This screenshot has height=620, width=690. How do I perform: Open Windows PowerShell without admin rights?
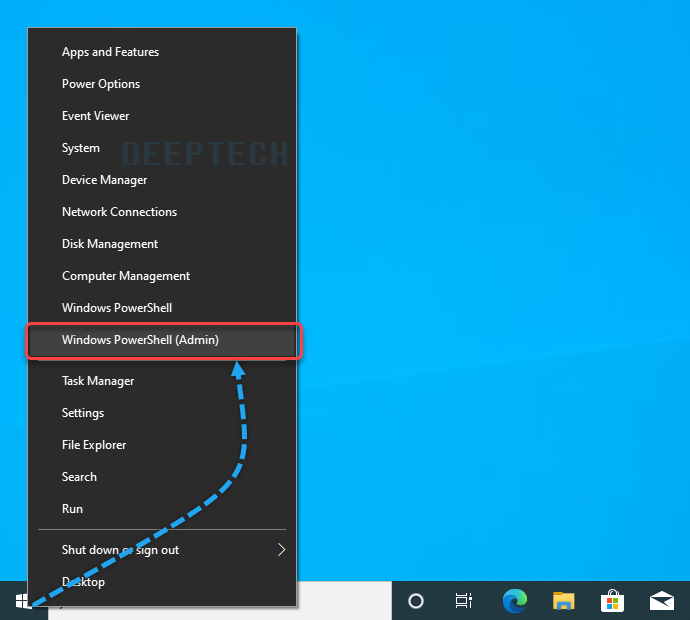(x=162, y=308)
